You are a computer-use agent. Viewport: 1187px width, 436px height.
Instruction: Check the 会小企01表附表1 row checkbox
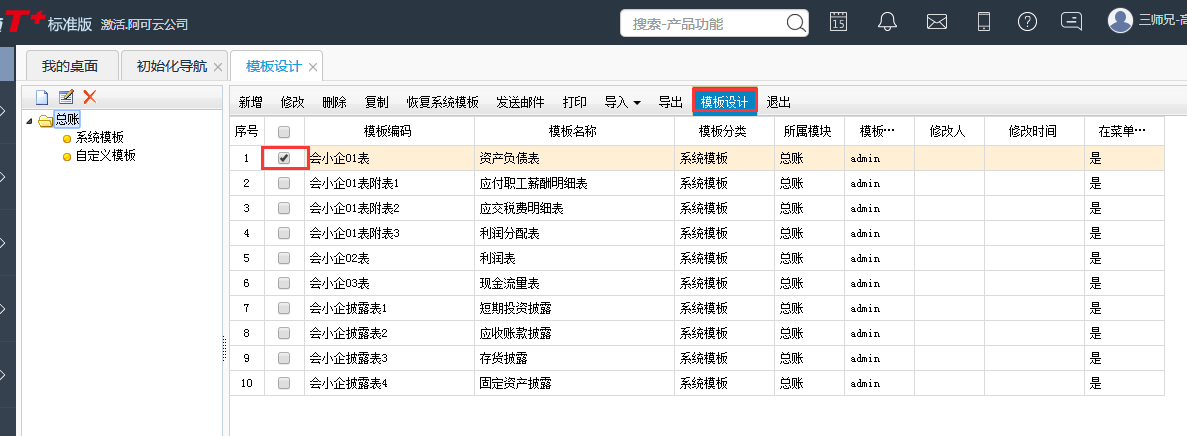click(284, 183)
